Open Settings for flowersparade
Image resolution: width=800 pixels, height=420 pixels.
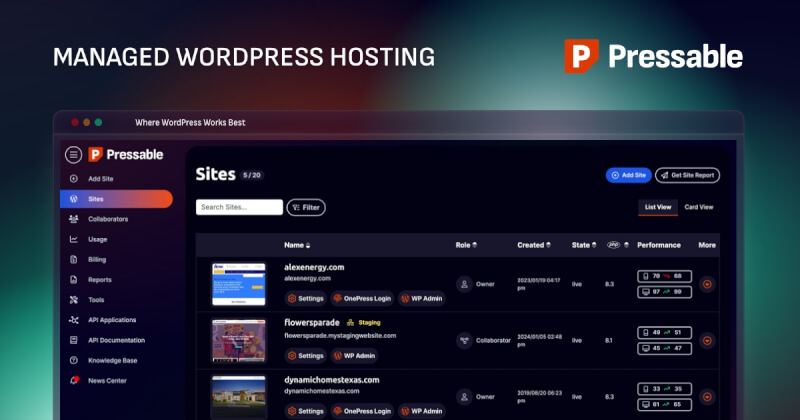pos(306,356)
